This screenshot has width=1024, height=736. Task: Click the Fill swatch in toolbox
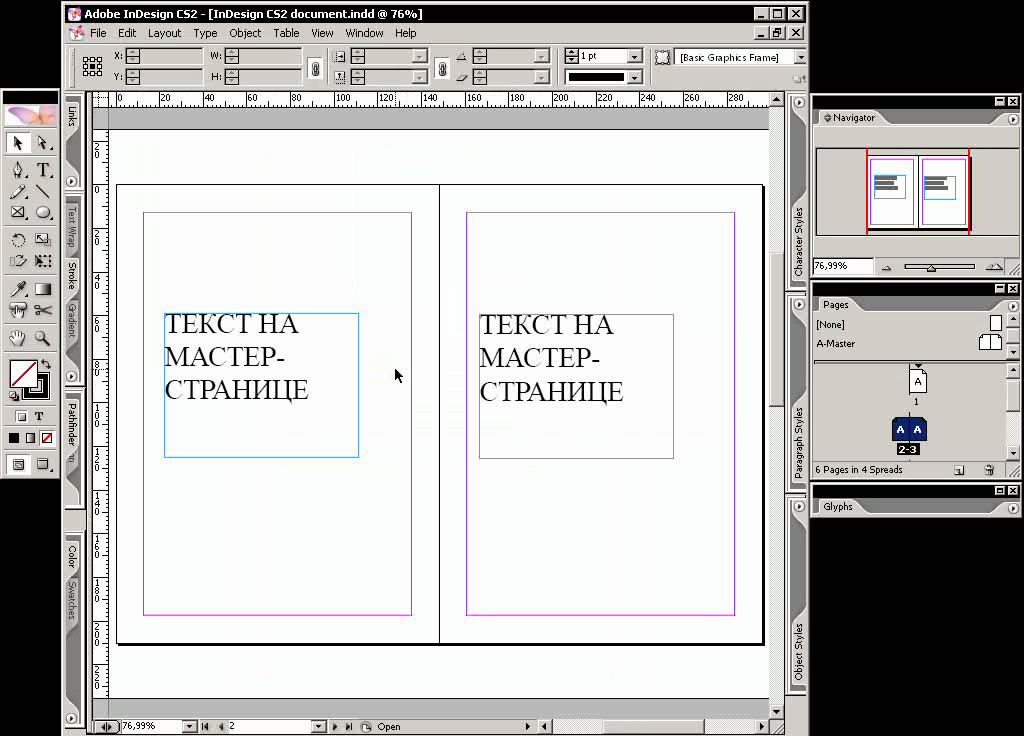click(24, 374)
